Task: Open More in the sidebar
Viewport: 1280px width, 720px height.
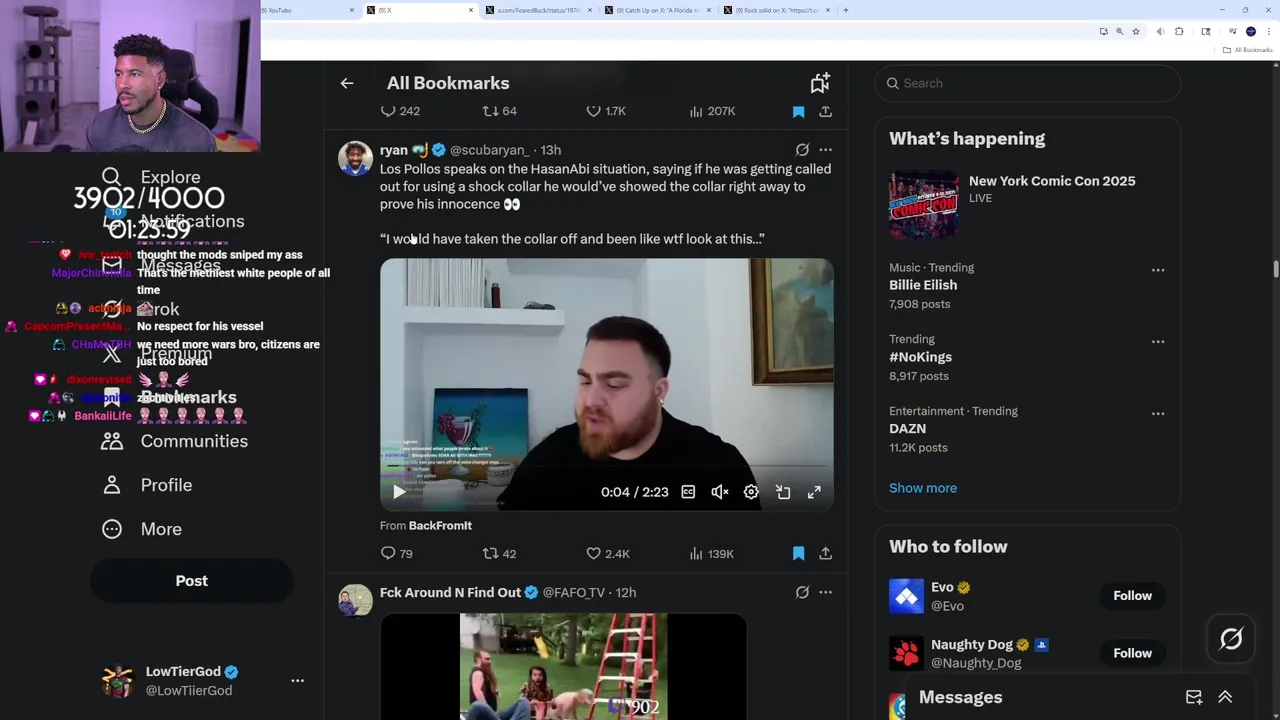Action: pos(142,529)
